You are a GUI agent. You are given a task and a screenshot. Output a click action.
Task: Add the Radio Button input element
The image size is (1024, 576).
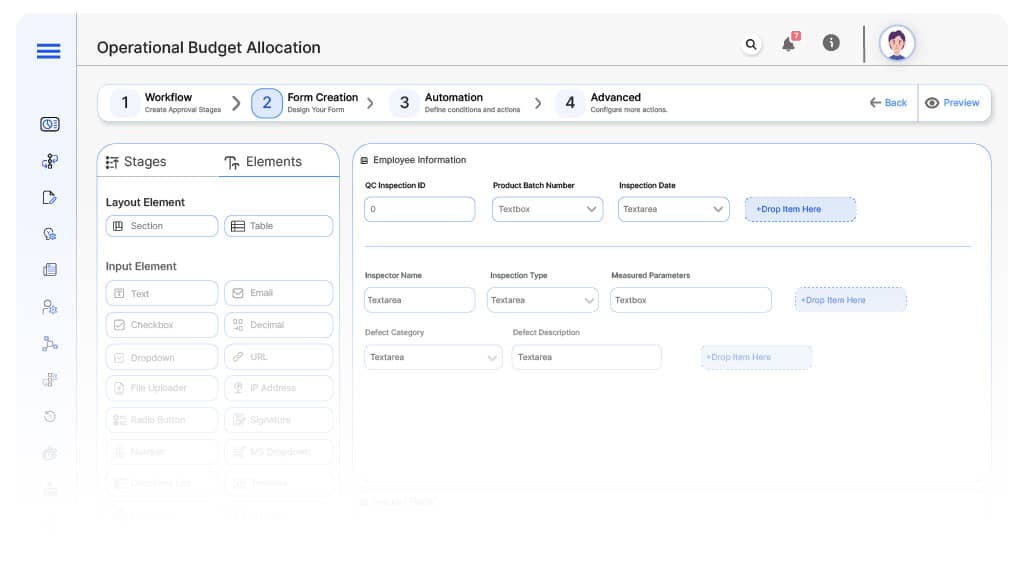161,420
